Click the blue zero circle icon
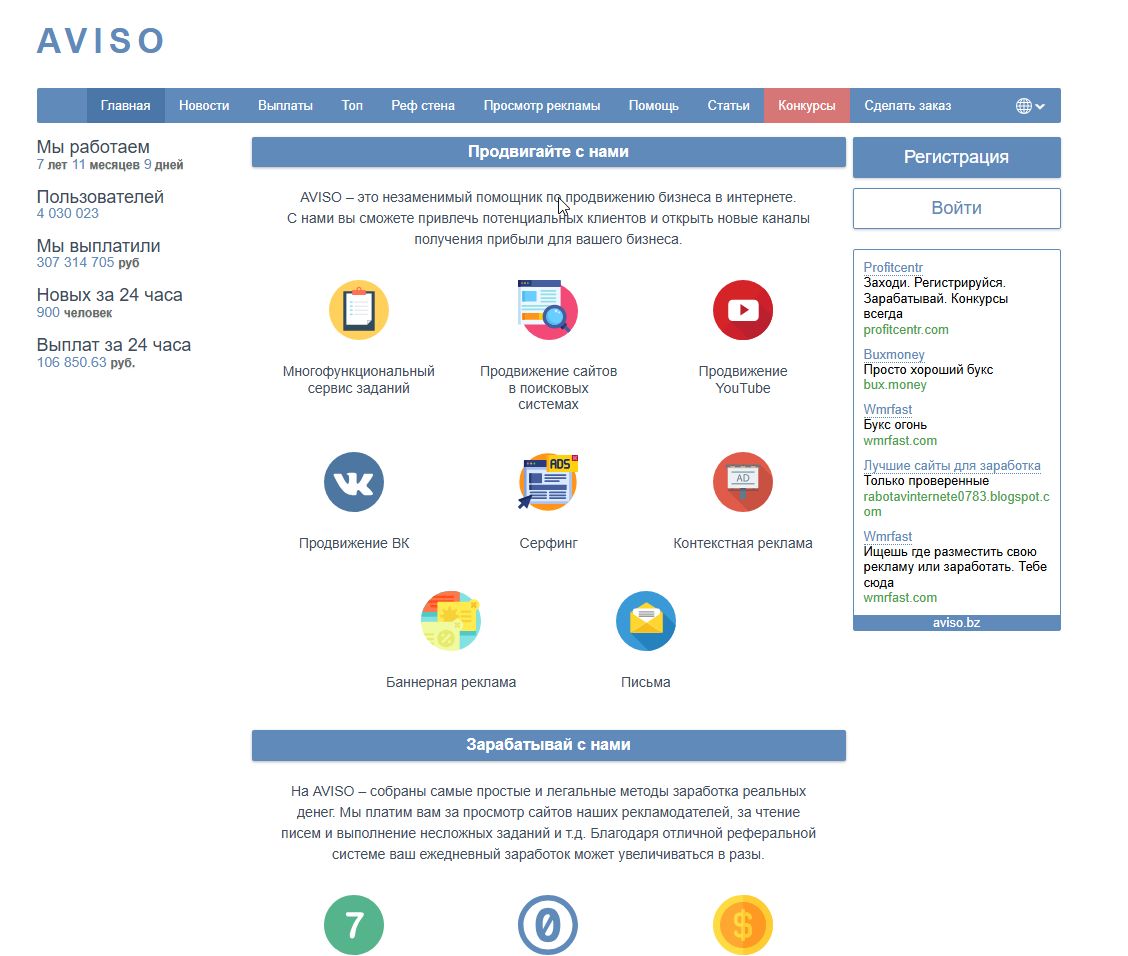This screenshot has height=956, width=1128. (548, 925)
